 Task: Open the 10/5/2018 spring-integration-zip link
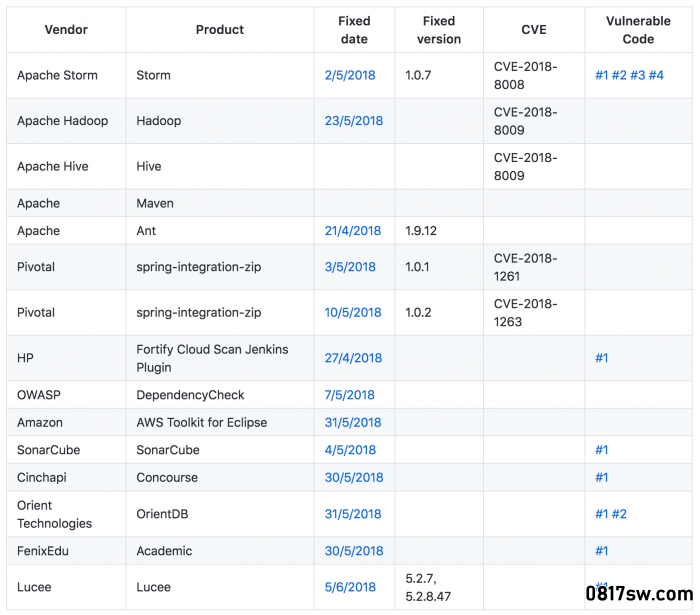coord(353,312)
